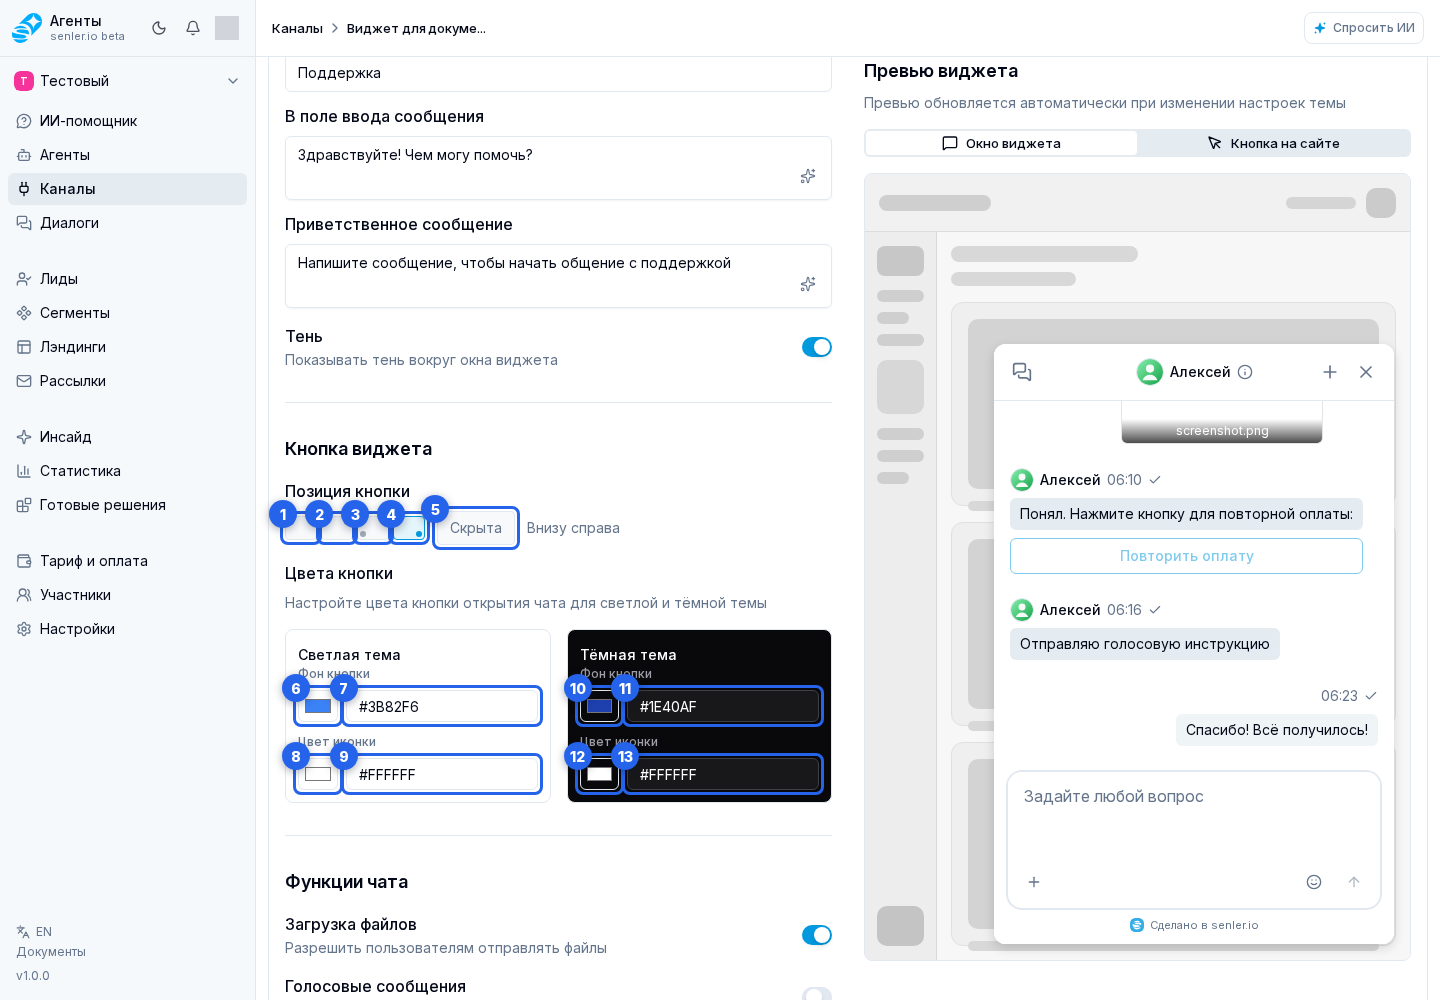
Task: Click Повторить оплату button in chat
Action: [x=1186, y=556]
